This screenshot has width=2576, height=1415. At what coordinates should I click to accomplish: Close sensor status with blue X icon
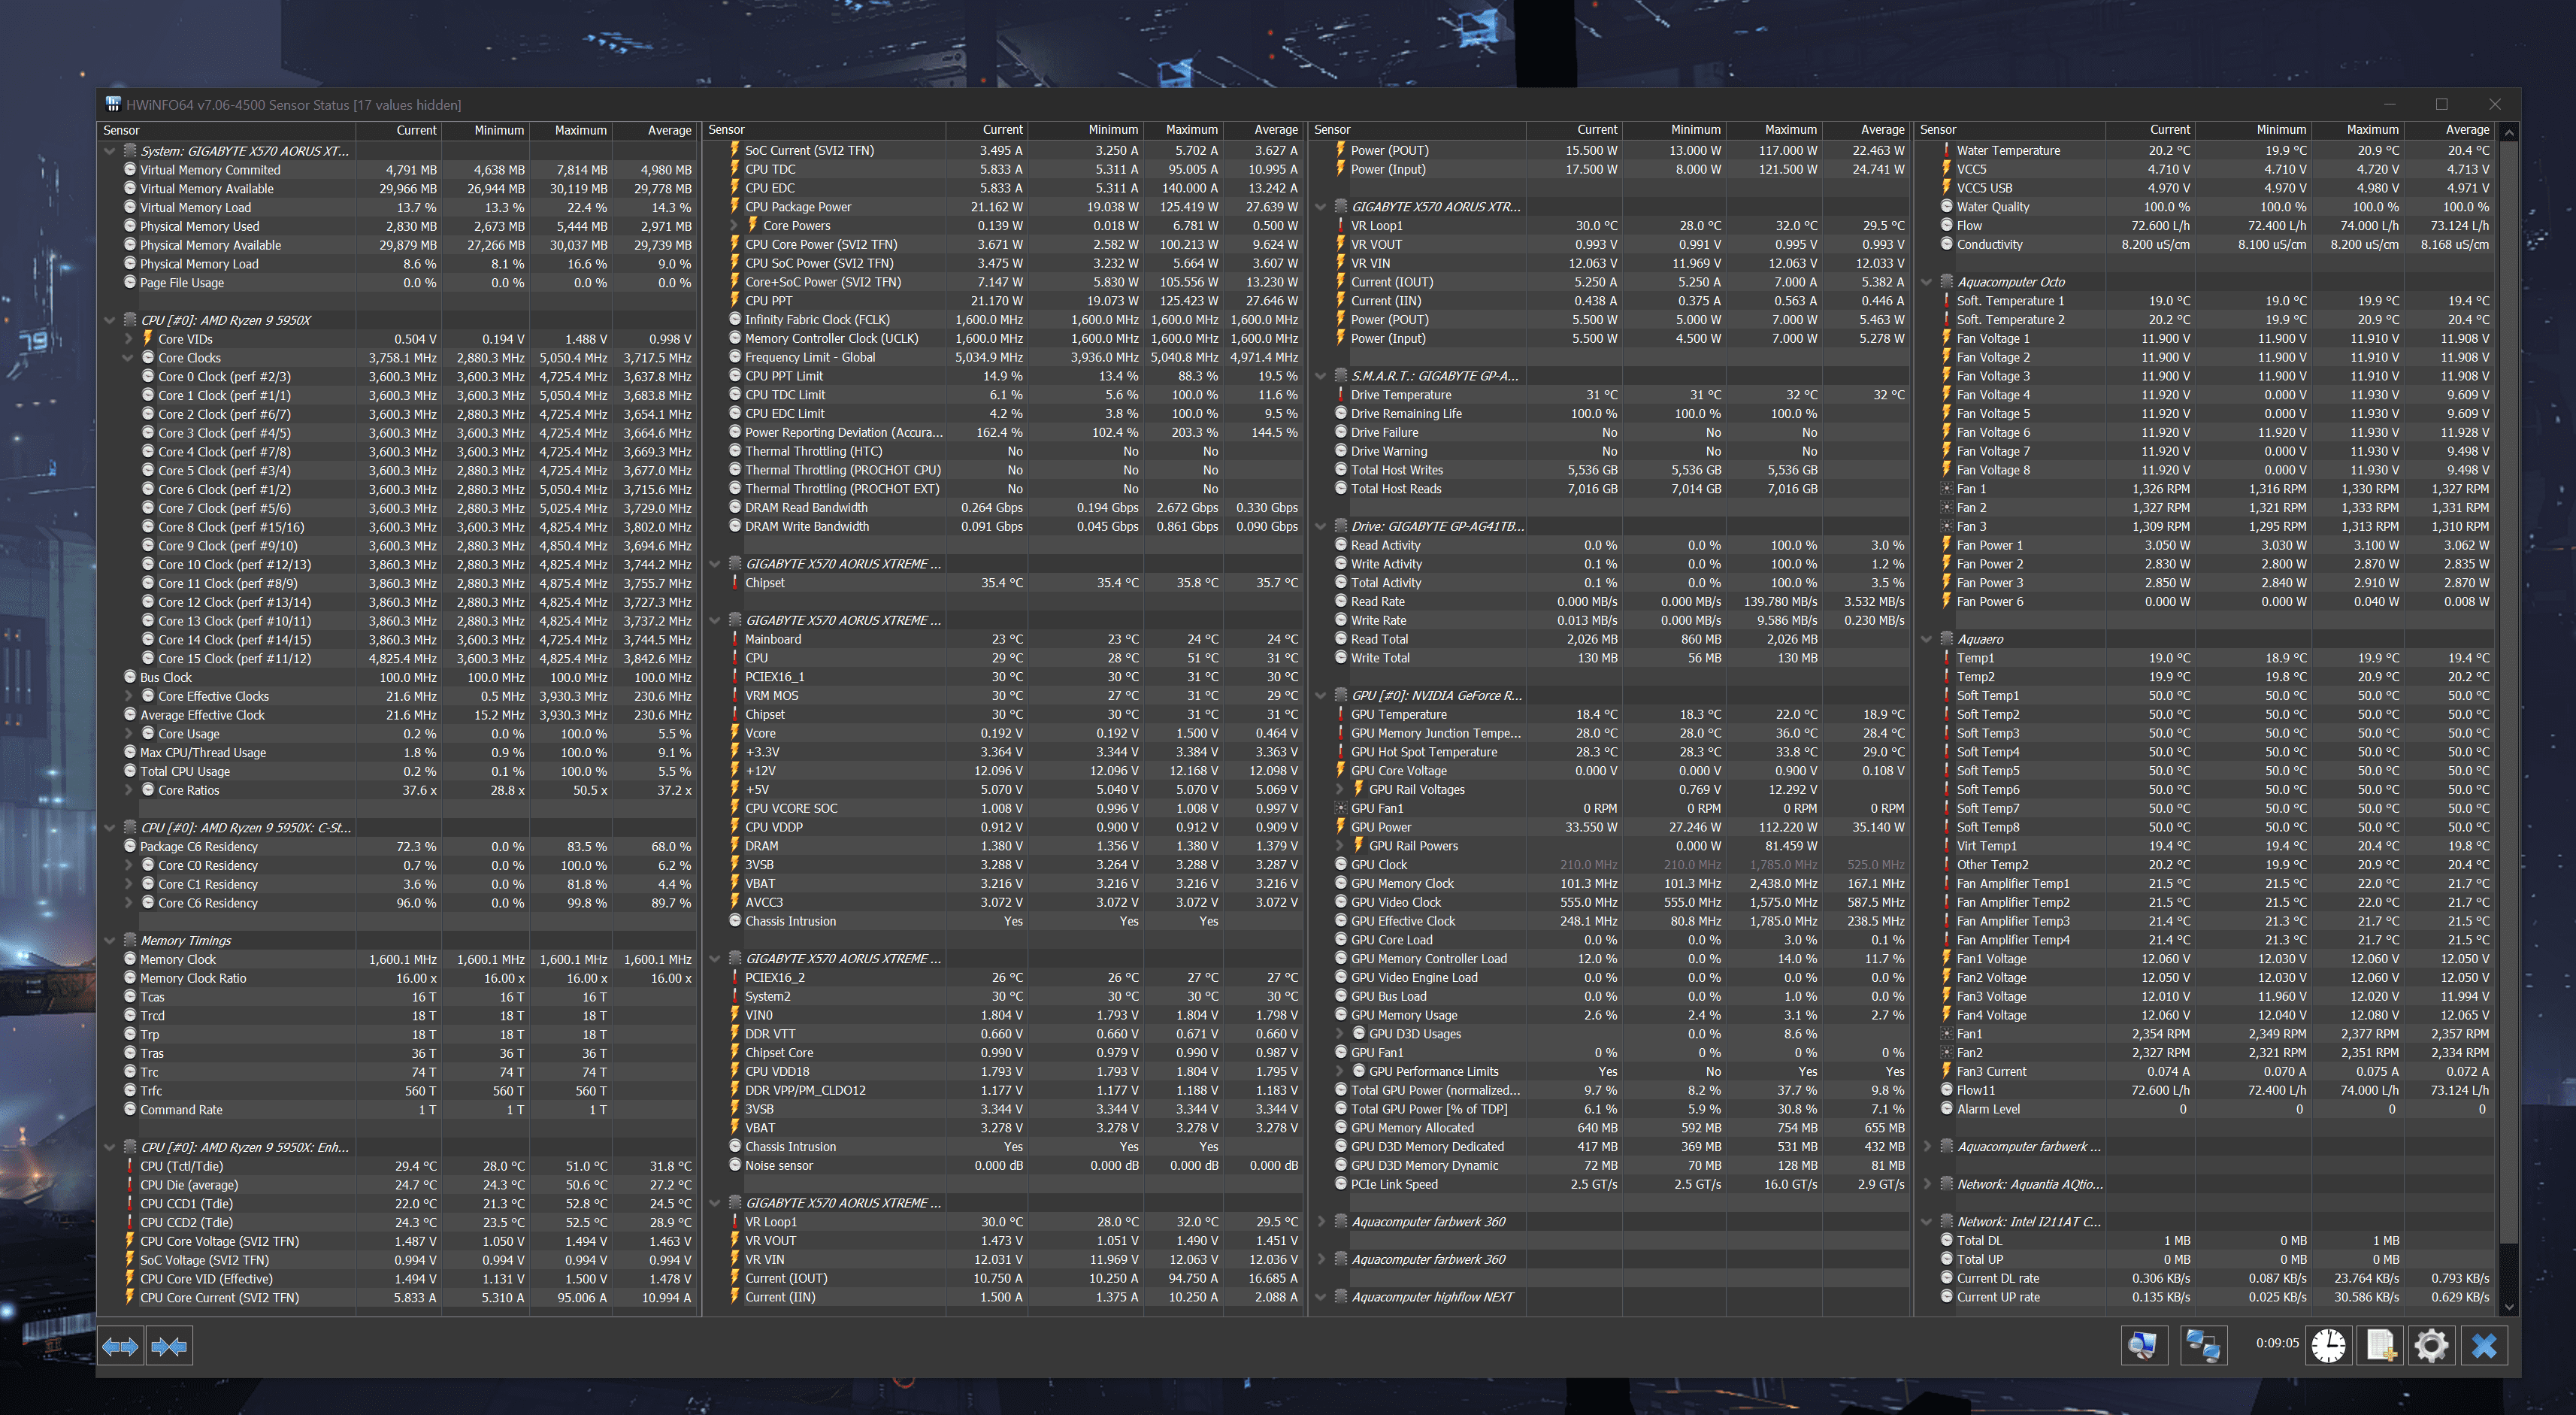pyautogui.click(x=2484, y=1345)
